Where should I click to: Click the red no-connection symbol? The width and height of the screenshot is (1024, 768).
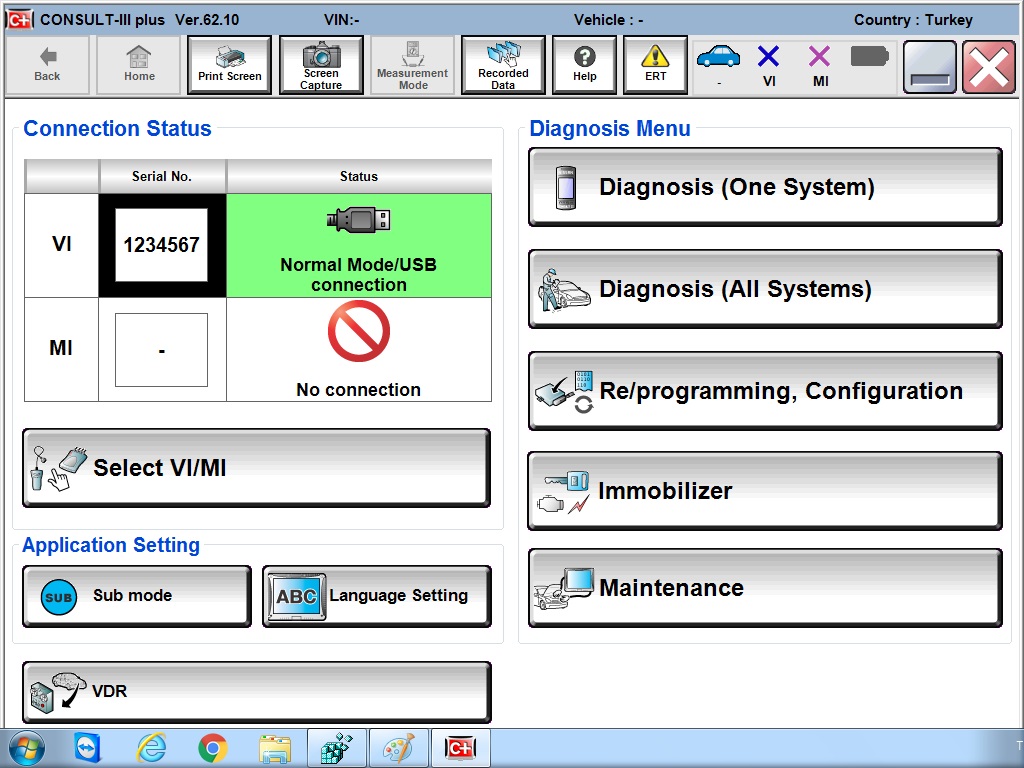pos(359,331)
